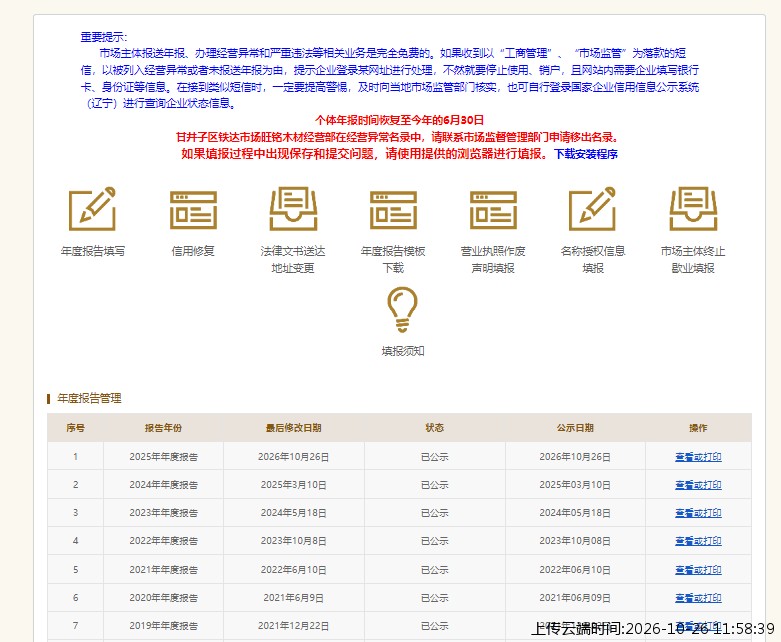Click the 填报须知 lightbulb icon
This screenshot has height=642, width=781.
402,309
